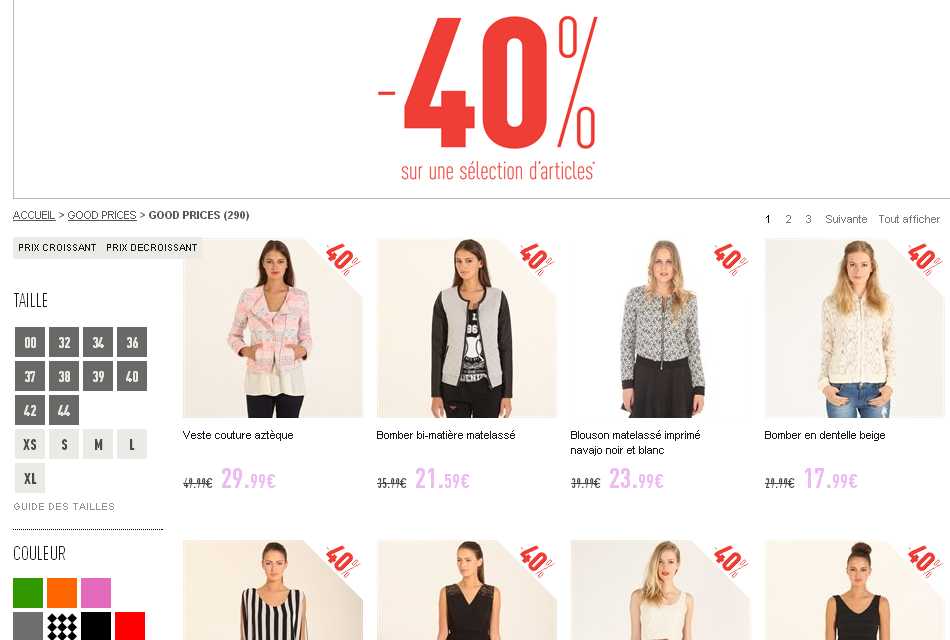Filter by green color swatch
The image size is (950, 640).
(x=28, y=593)
